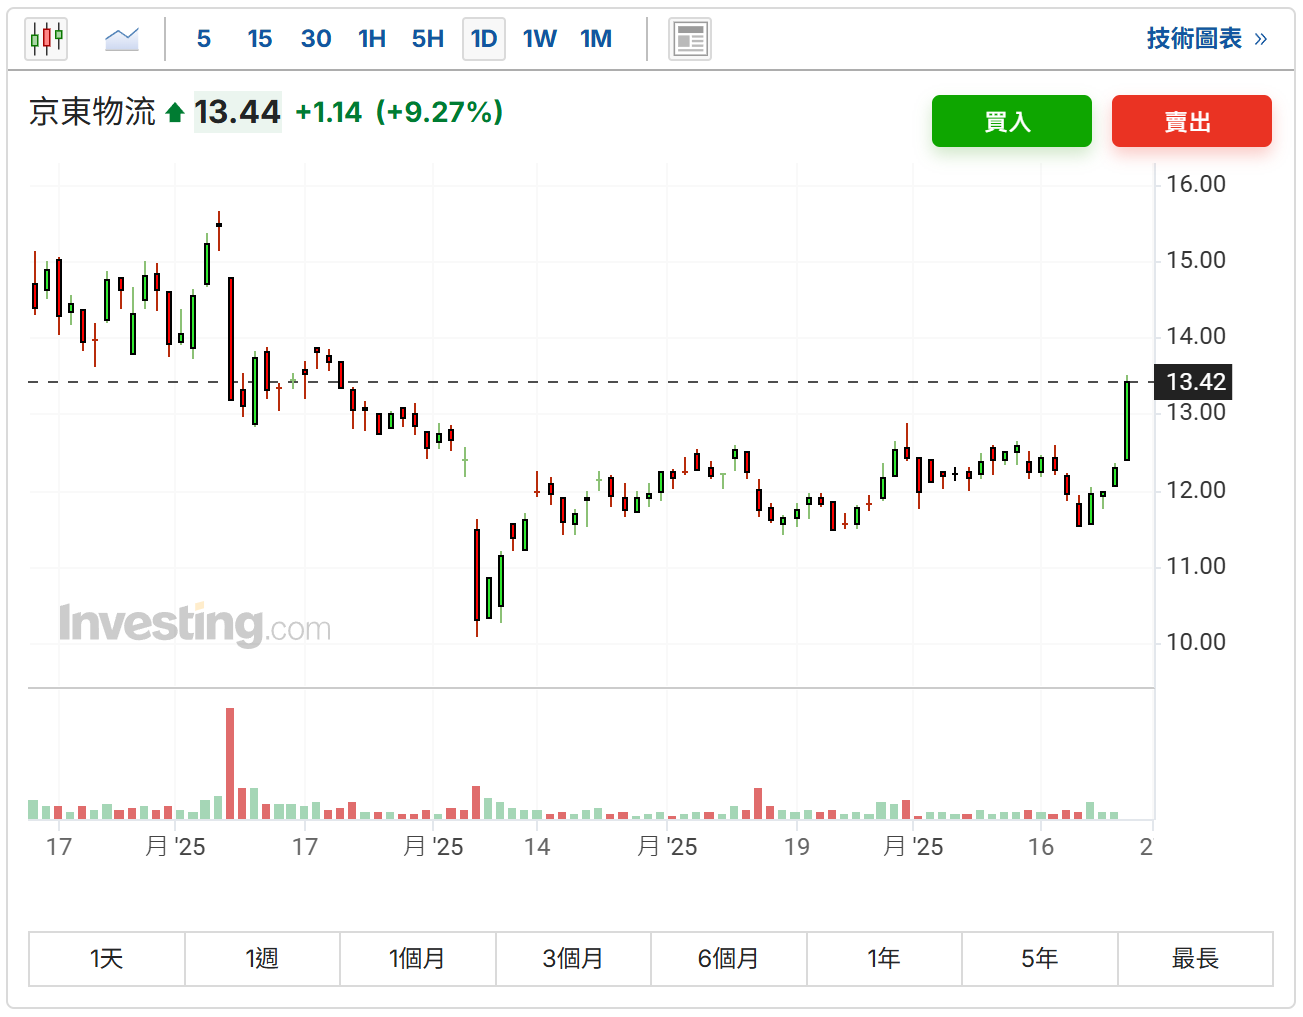Click the latest green candlestick near 13.42
Screen dimensions: 1303x1017
[x=1127, y=420]
